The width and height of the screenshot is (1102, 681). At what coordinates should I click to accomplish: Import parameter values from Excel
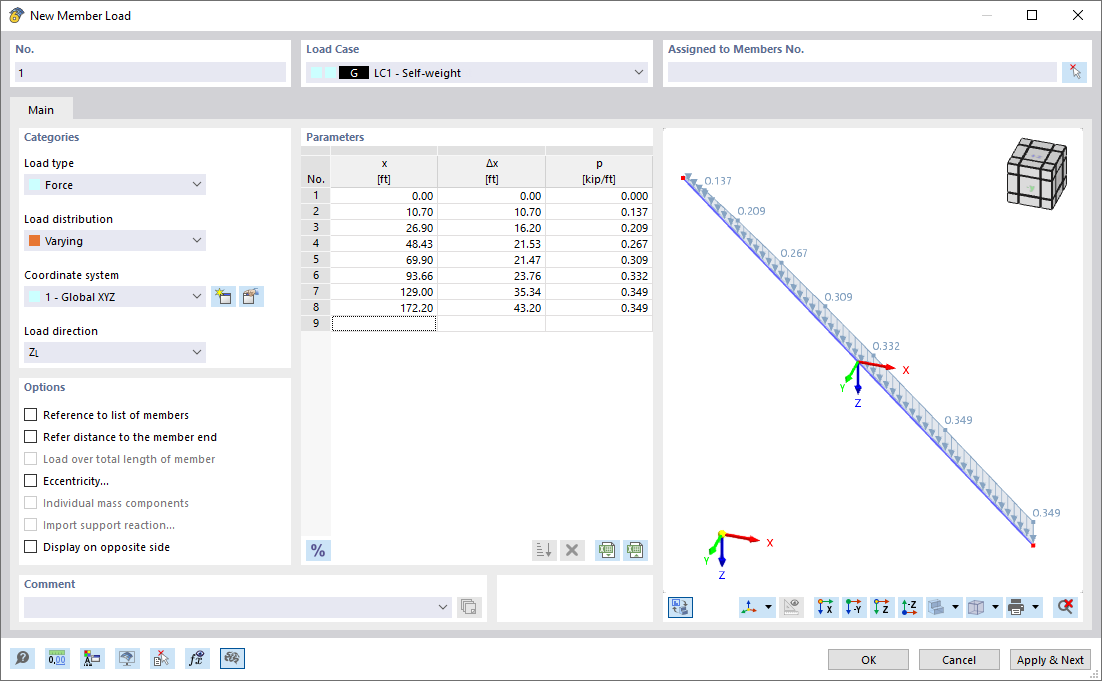point(635,550)
